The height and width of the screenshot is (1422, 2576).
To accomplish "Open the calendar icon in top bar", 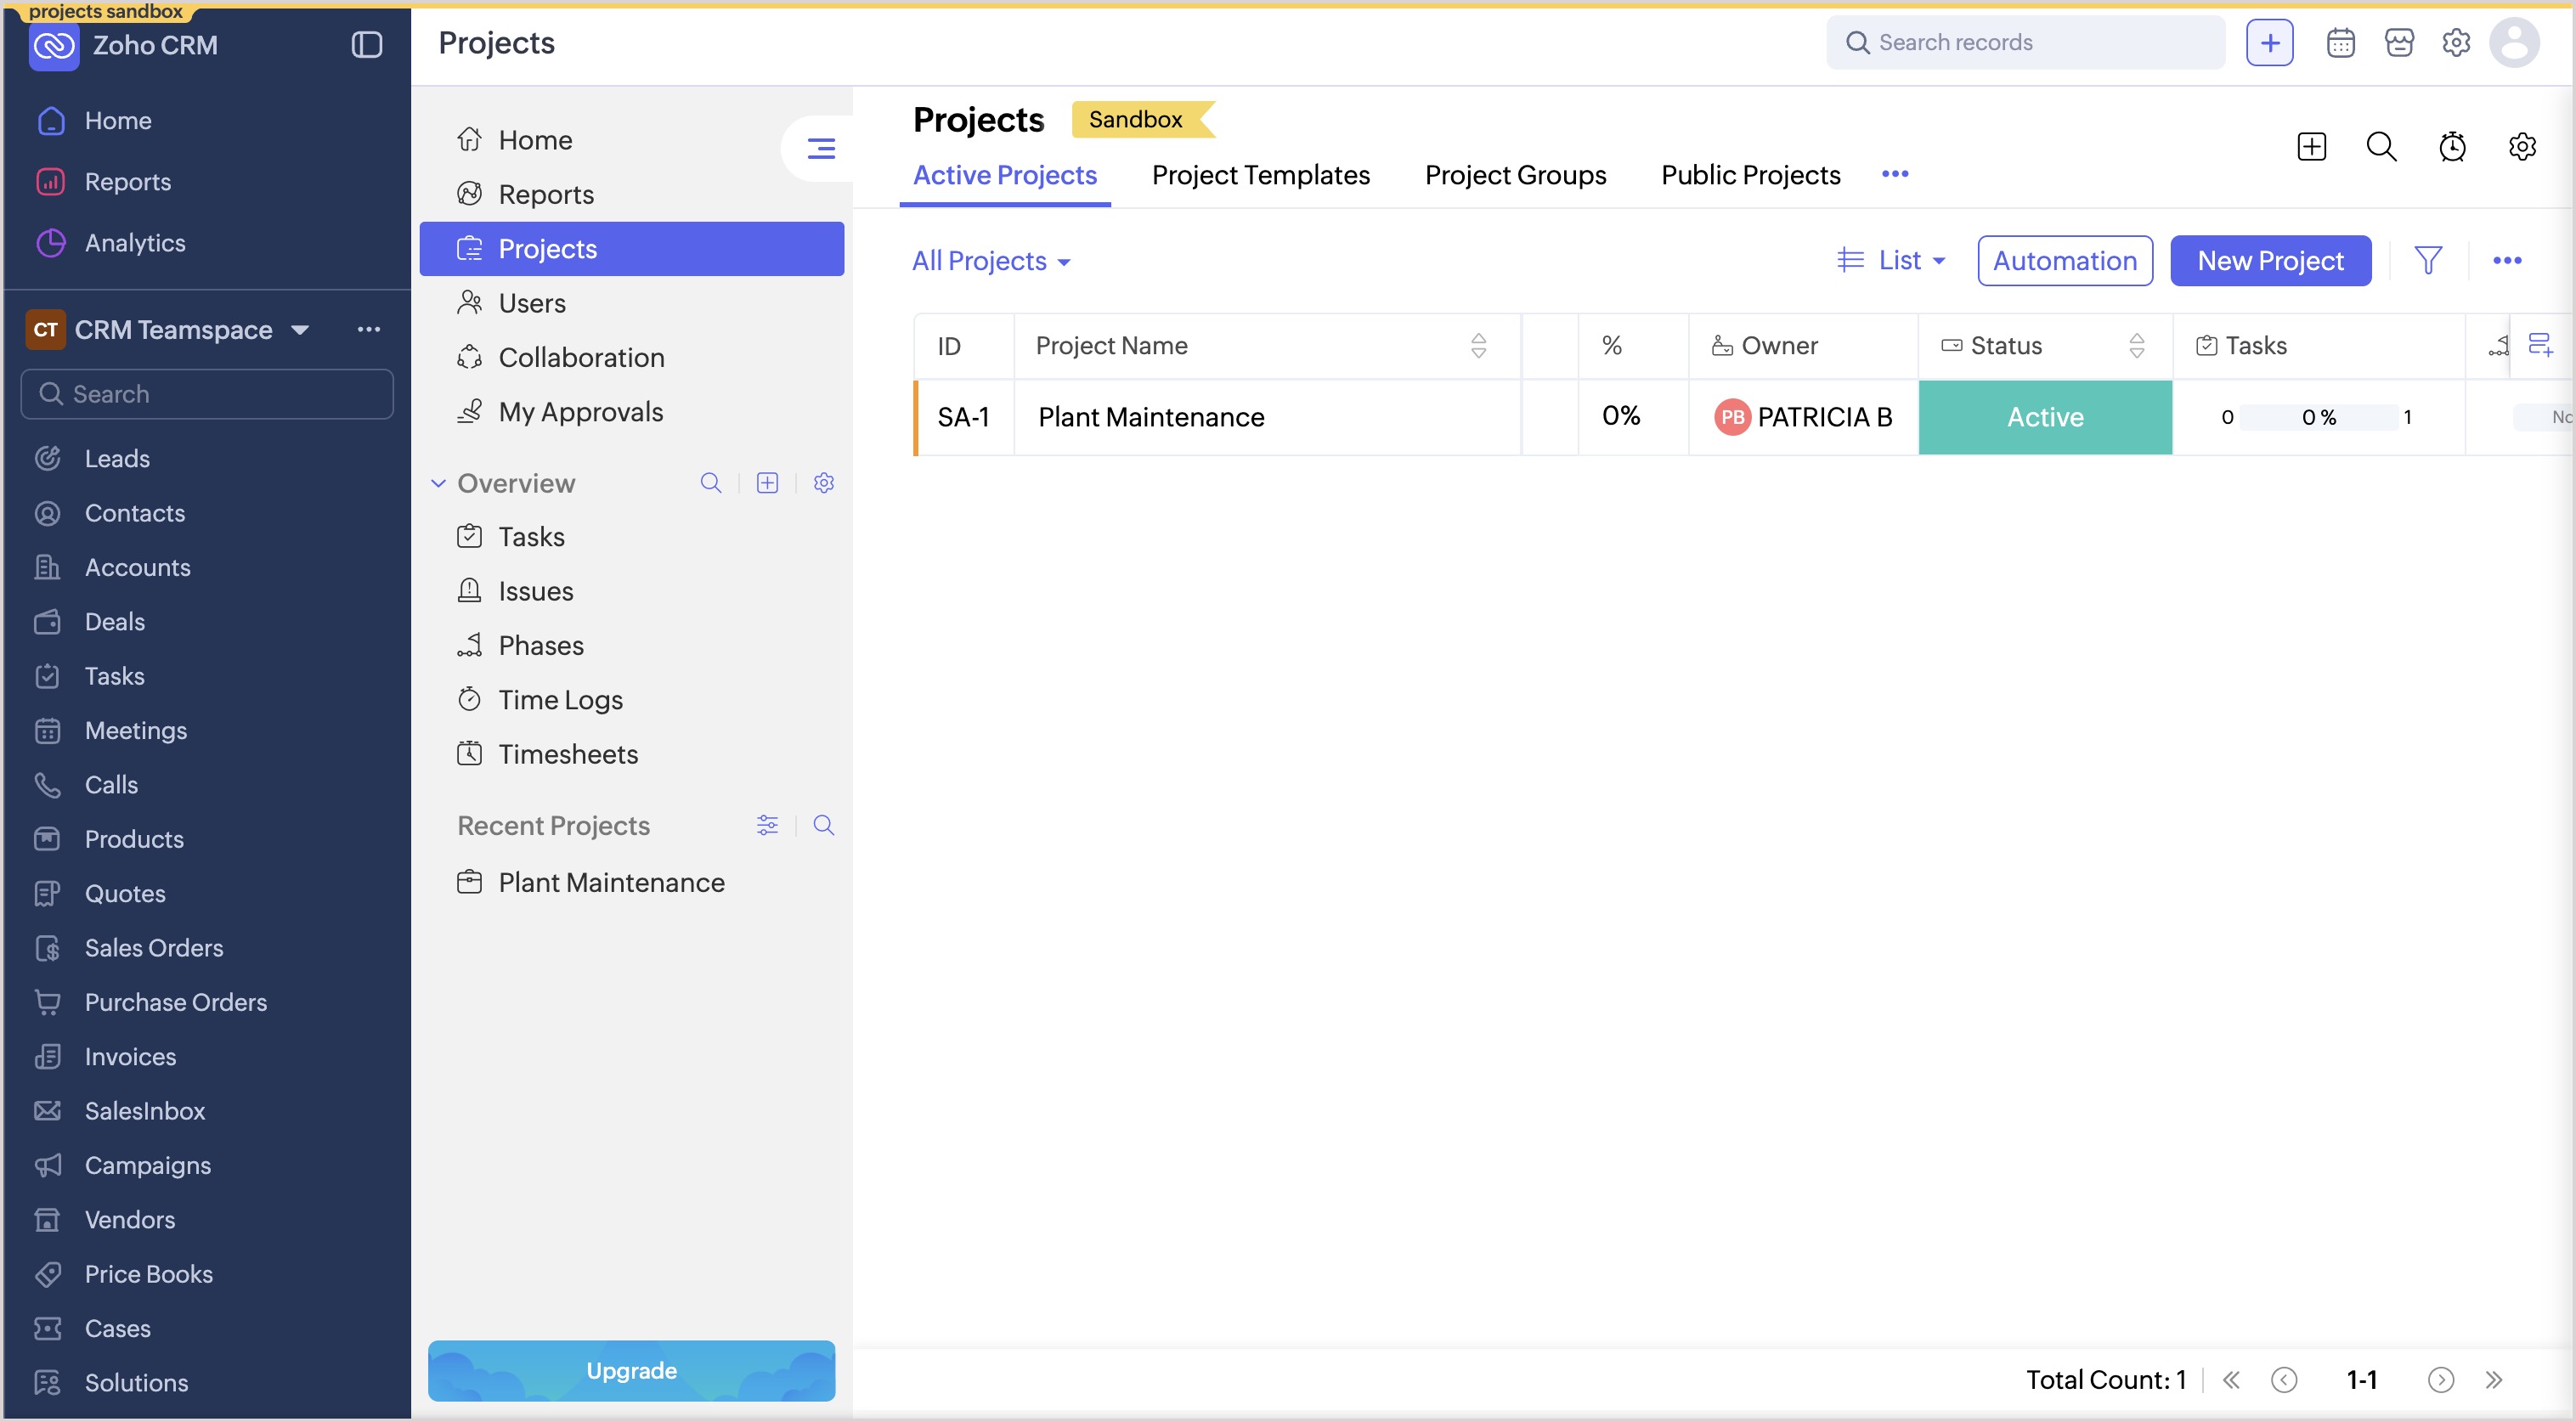I will click(2341, 43).
